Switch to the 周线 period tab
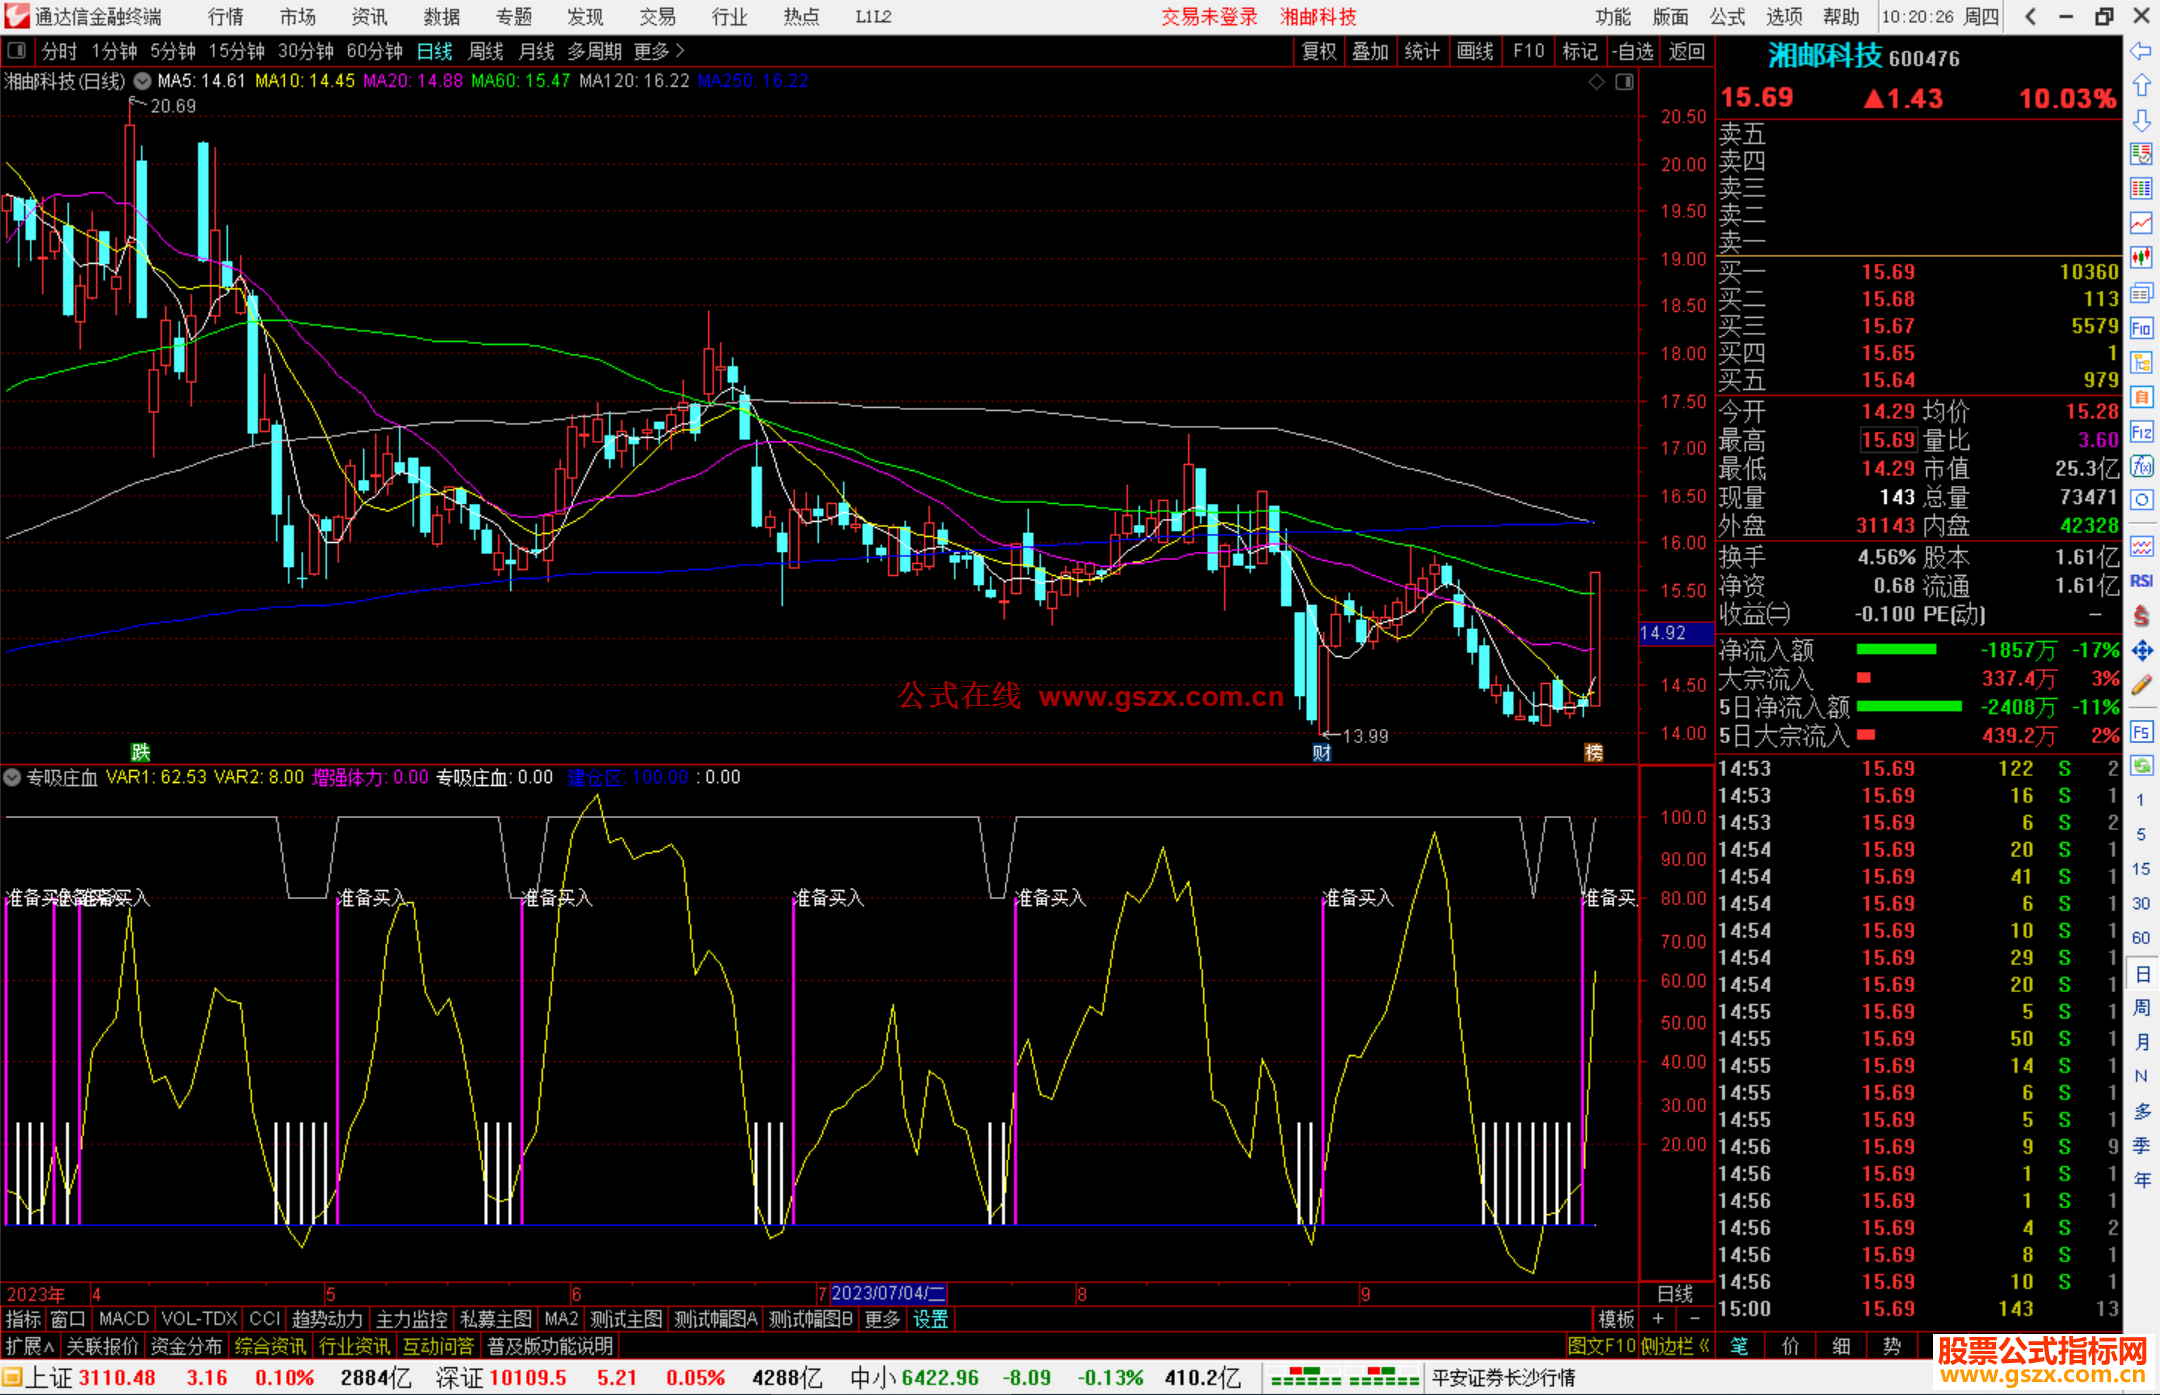The height and width of the screenshot is (1395, 2160). click(x=486, y=51)
